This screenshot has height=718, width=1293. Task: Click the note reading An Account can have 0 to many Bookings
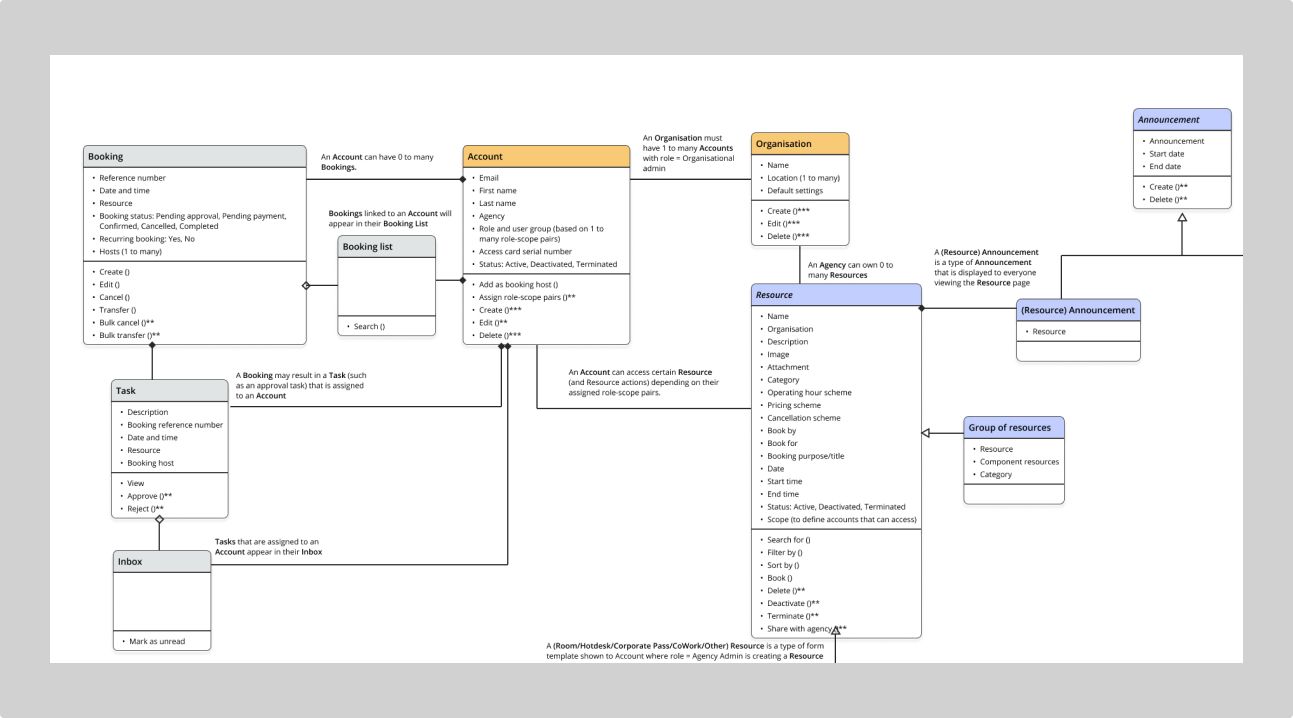point(378,163)
